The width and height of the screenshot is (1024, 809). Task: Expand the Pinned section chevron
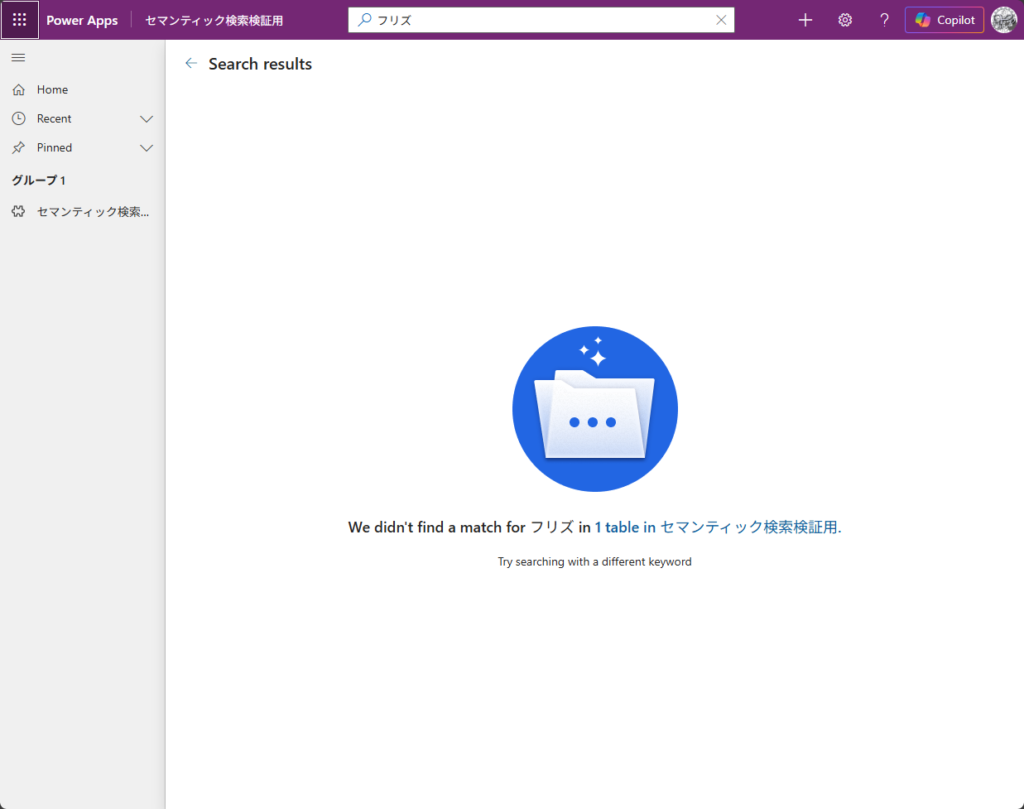pos(146,148)
